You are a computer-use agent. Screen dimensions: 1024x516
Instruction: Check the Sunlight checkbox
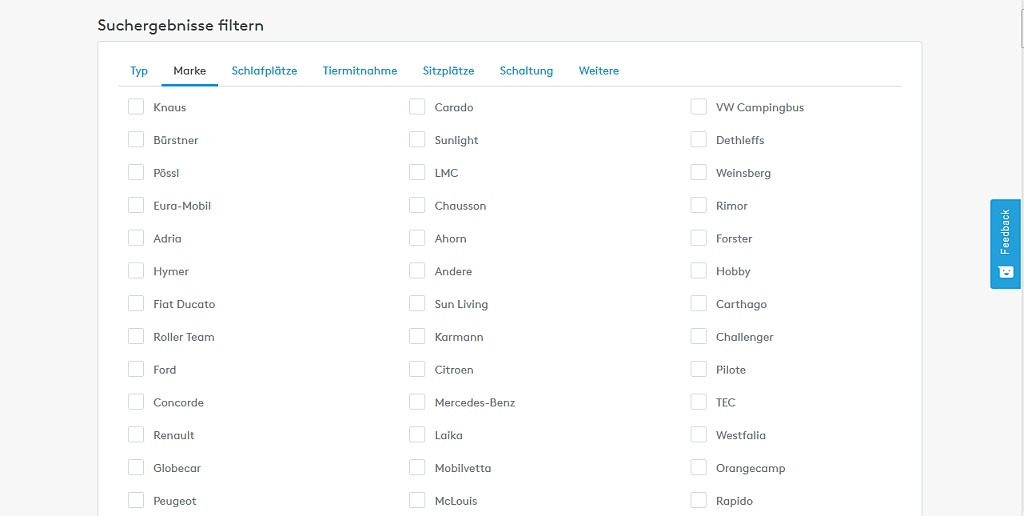pos(417,140)
